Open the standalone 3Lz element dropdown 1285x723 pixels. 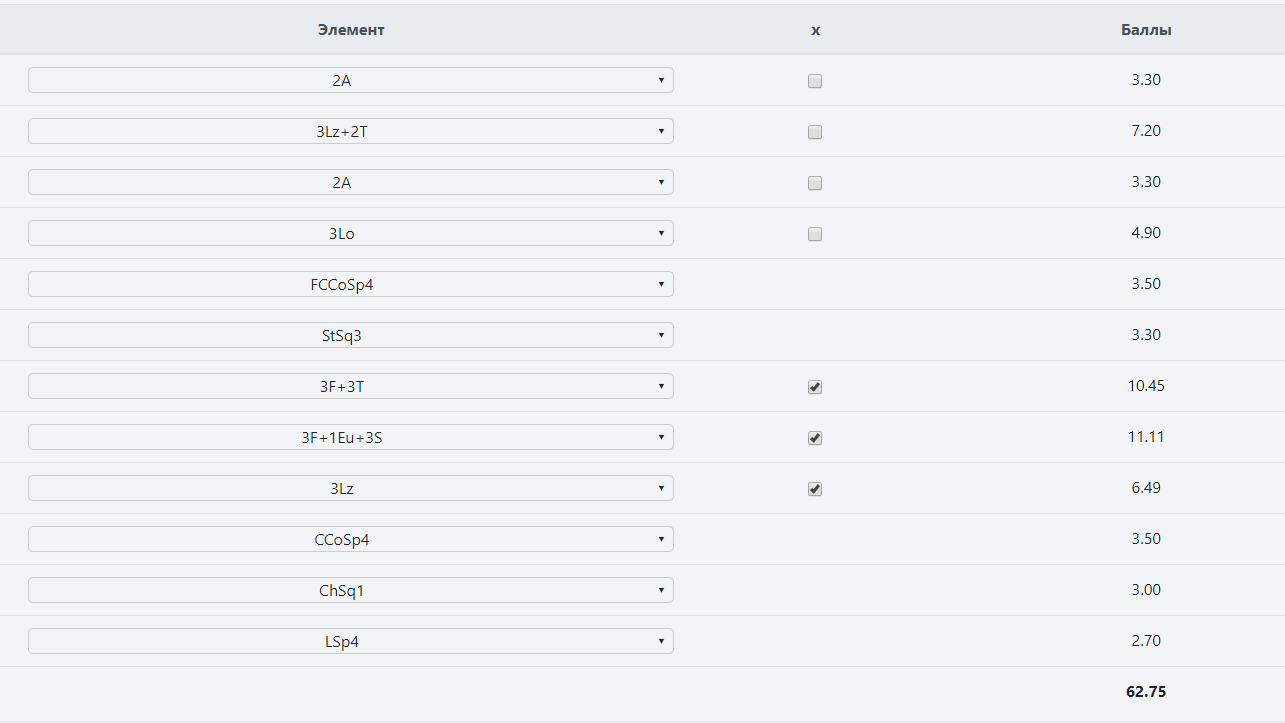350,488
